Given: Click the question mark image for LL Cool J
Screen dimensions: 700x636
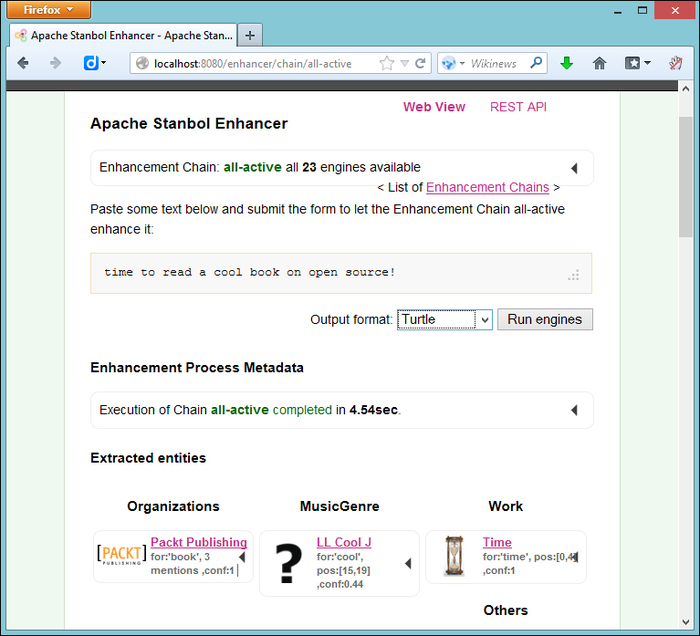Looking at the screenshot, I should pos(288,563).
